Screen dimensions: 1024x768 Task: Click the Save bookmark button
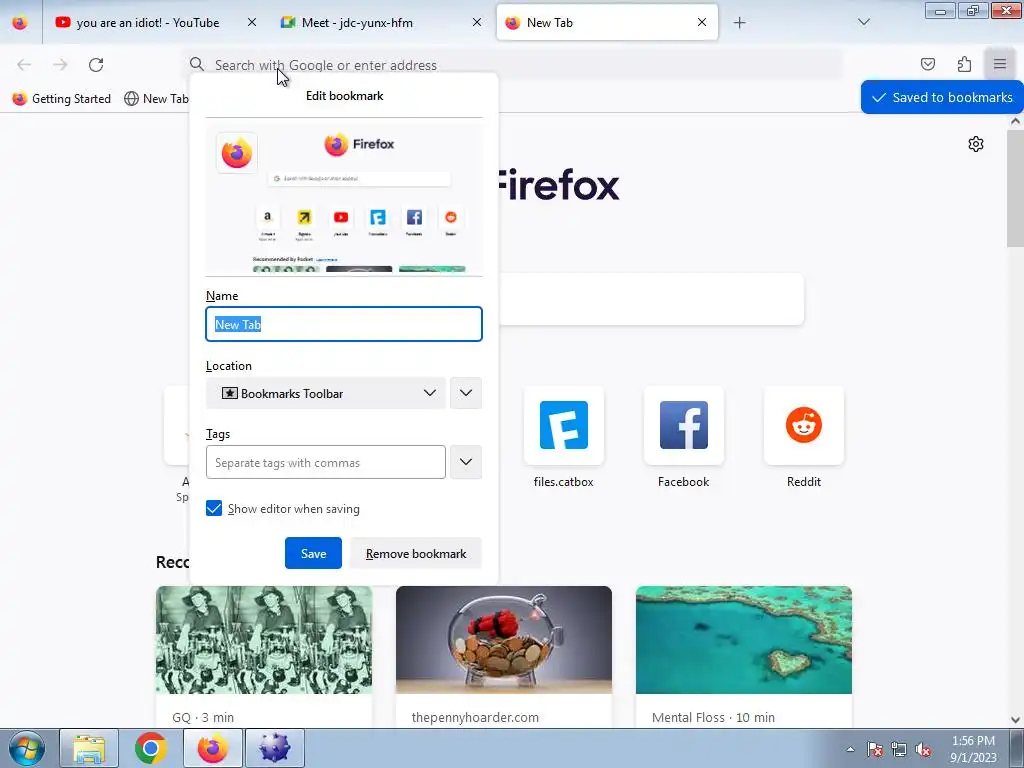tap(313, 553)
